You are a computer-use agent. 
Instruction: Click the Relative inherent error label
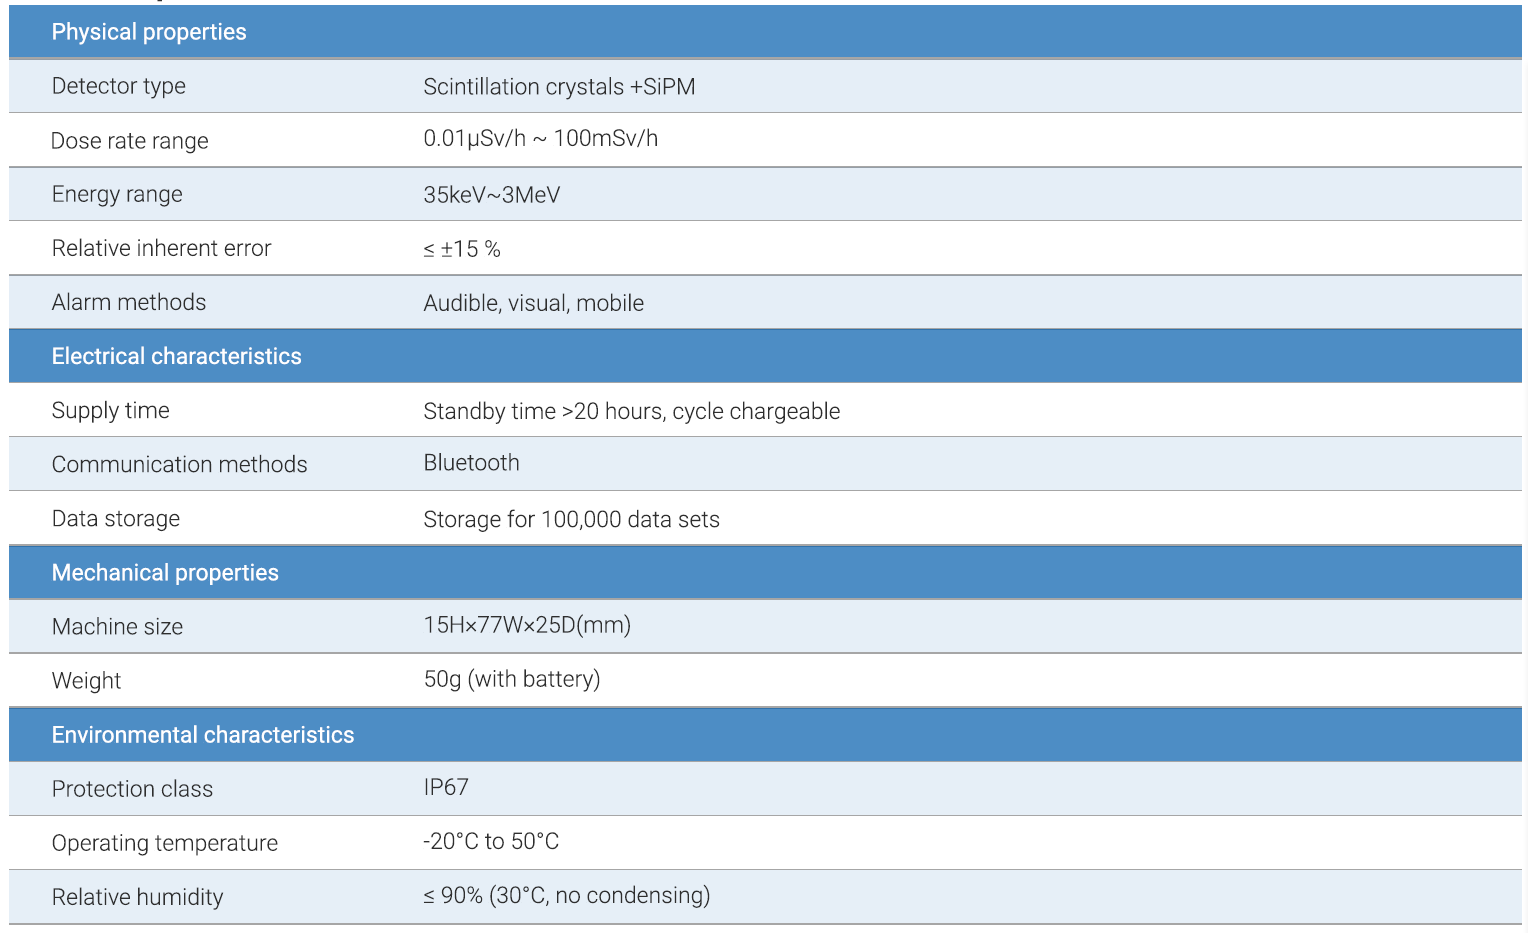coord(161,248)
